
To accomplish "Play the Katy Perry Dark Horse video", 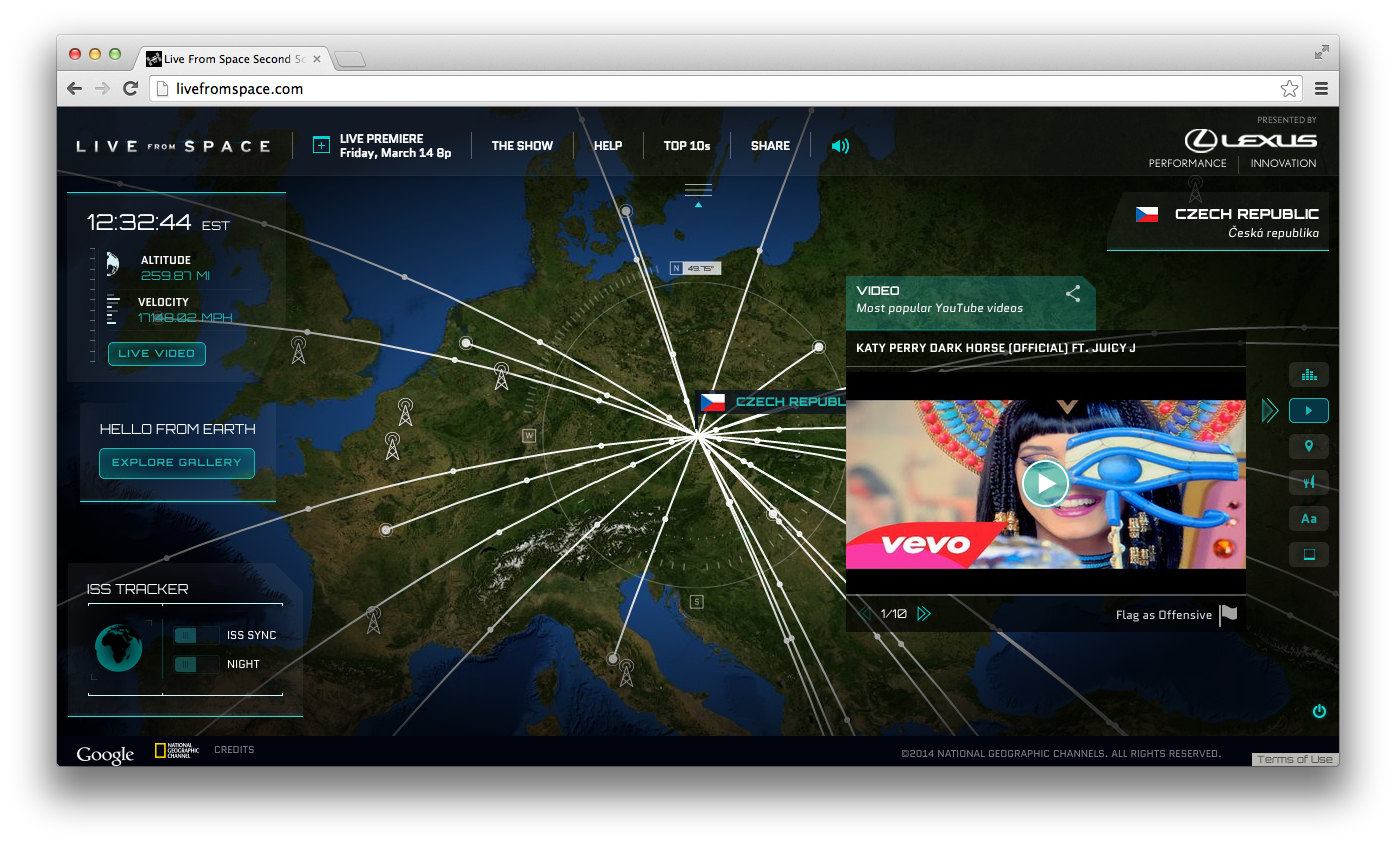I will tap(1045, 484).
